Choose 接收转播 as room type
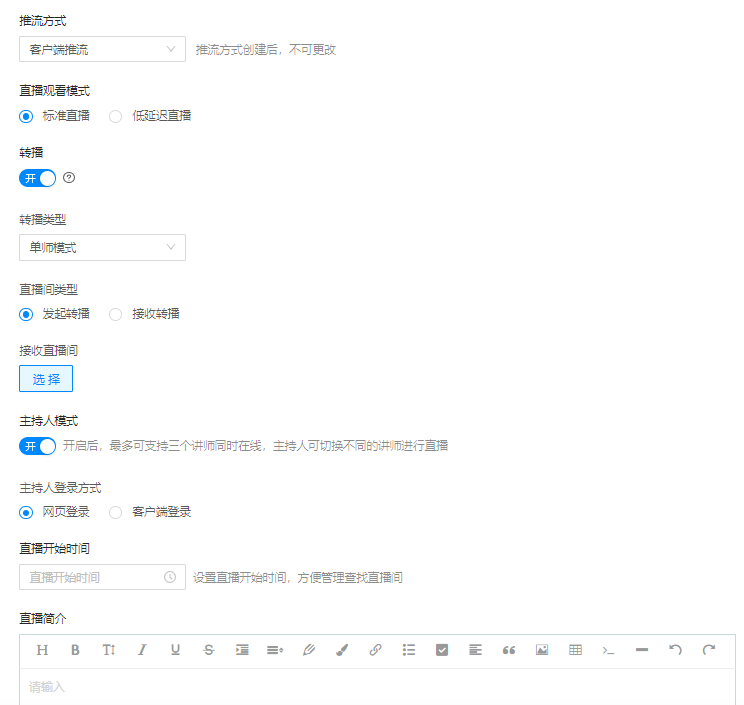 (x=116, y=314)
